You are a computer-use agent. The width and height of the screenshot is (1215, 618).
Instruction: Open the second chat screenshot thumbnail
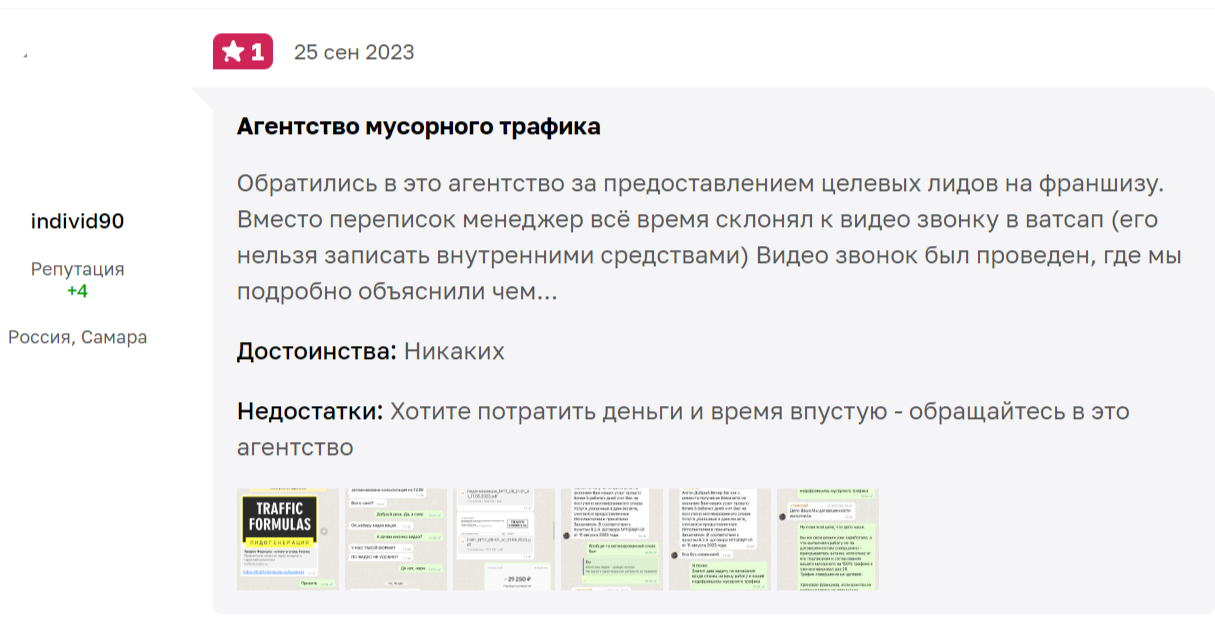coord(395,539)
